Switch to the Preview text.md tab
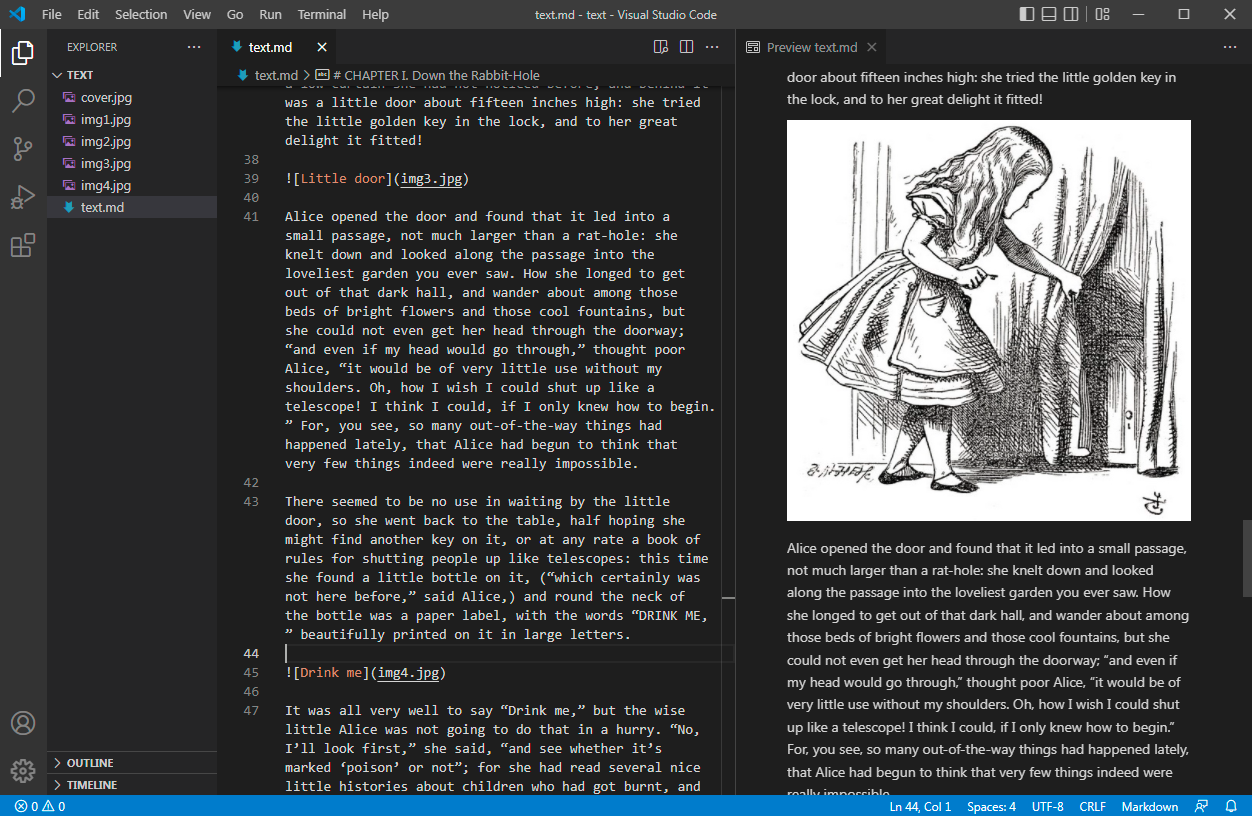This screenshot has height=816, width=1252. (811, 47)
